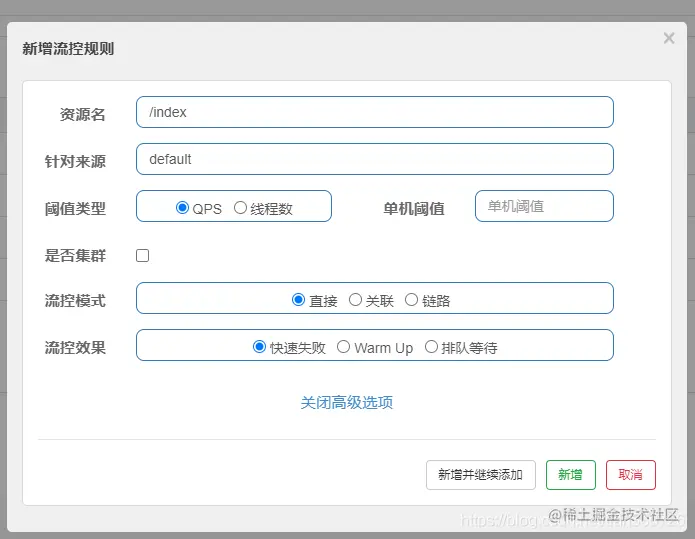Click the 资源名 input containing /index
Image resolution: width=695 pixels, height=539 pixels.
pyautogui.click(x=375, y=112)
